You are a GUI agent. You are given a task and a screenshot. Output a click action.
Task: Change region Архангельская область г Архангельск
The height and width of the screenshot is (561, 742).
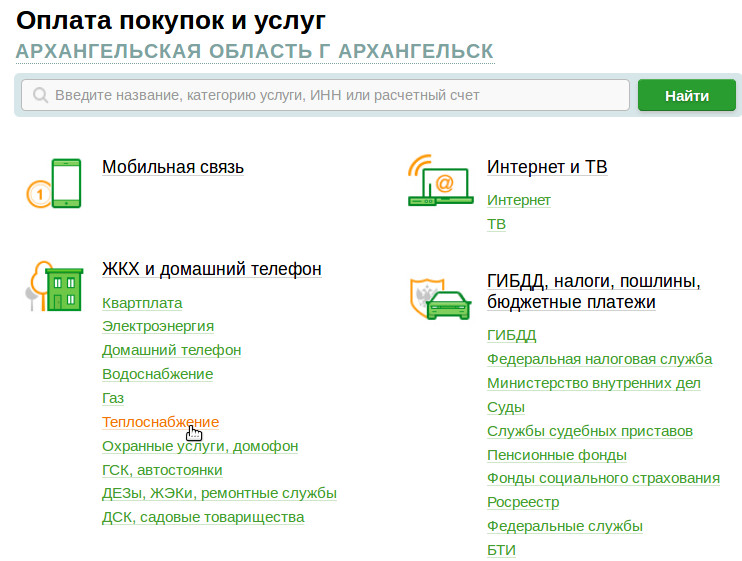[254, 51]
